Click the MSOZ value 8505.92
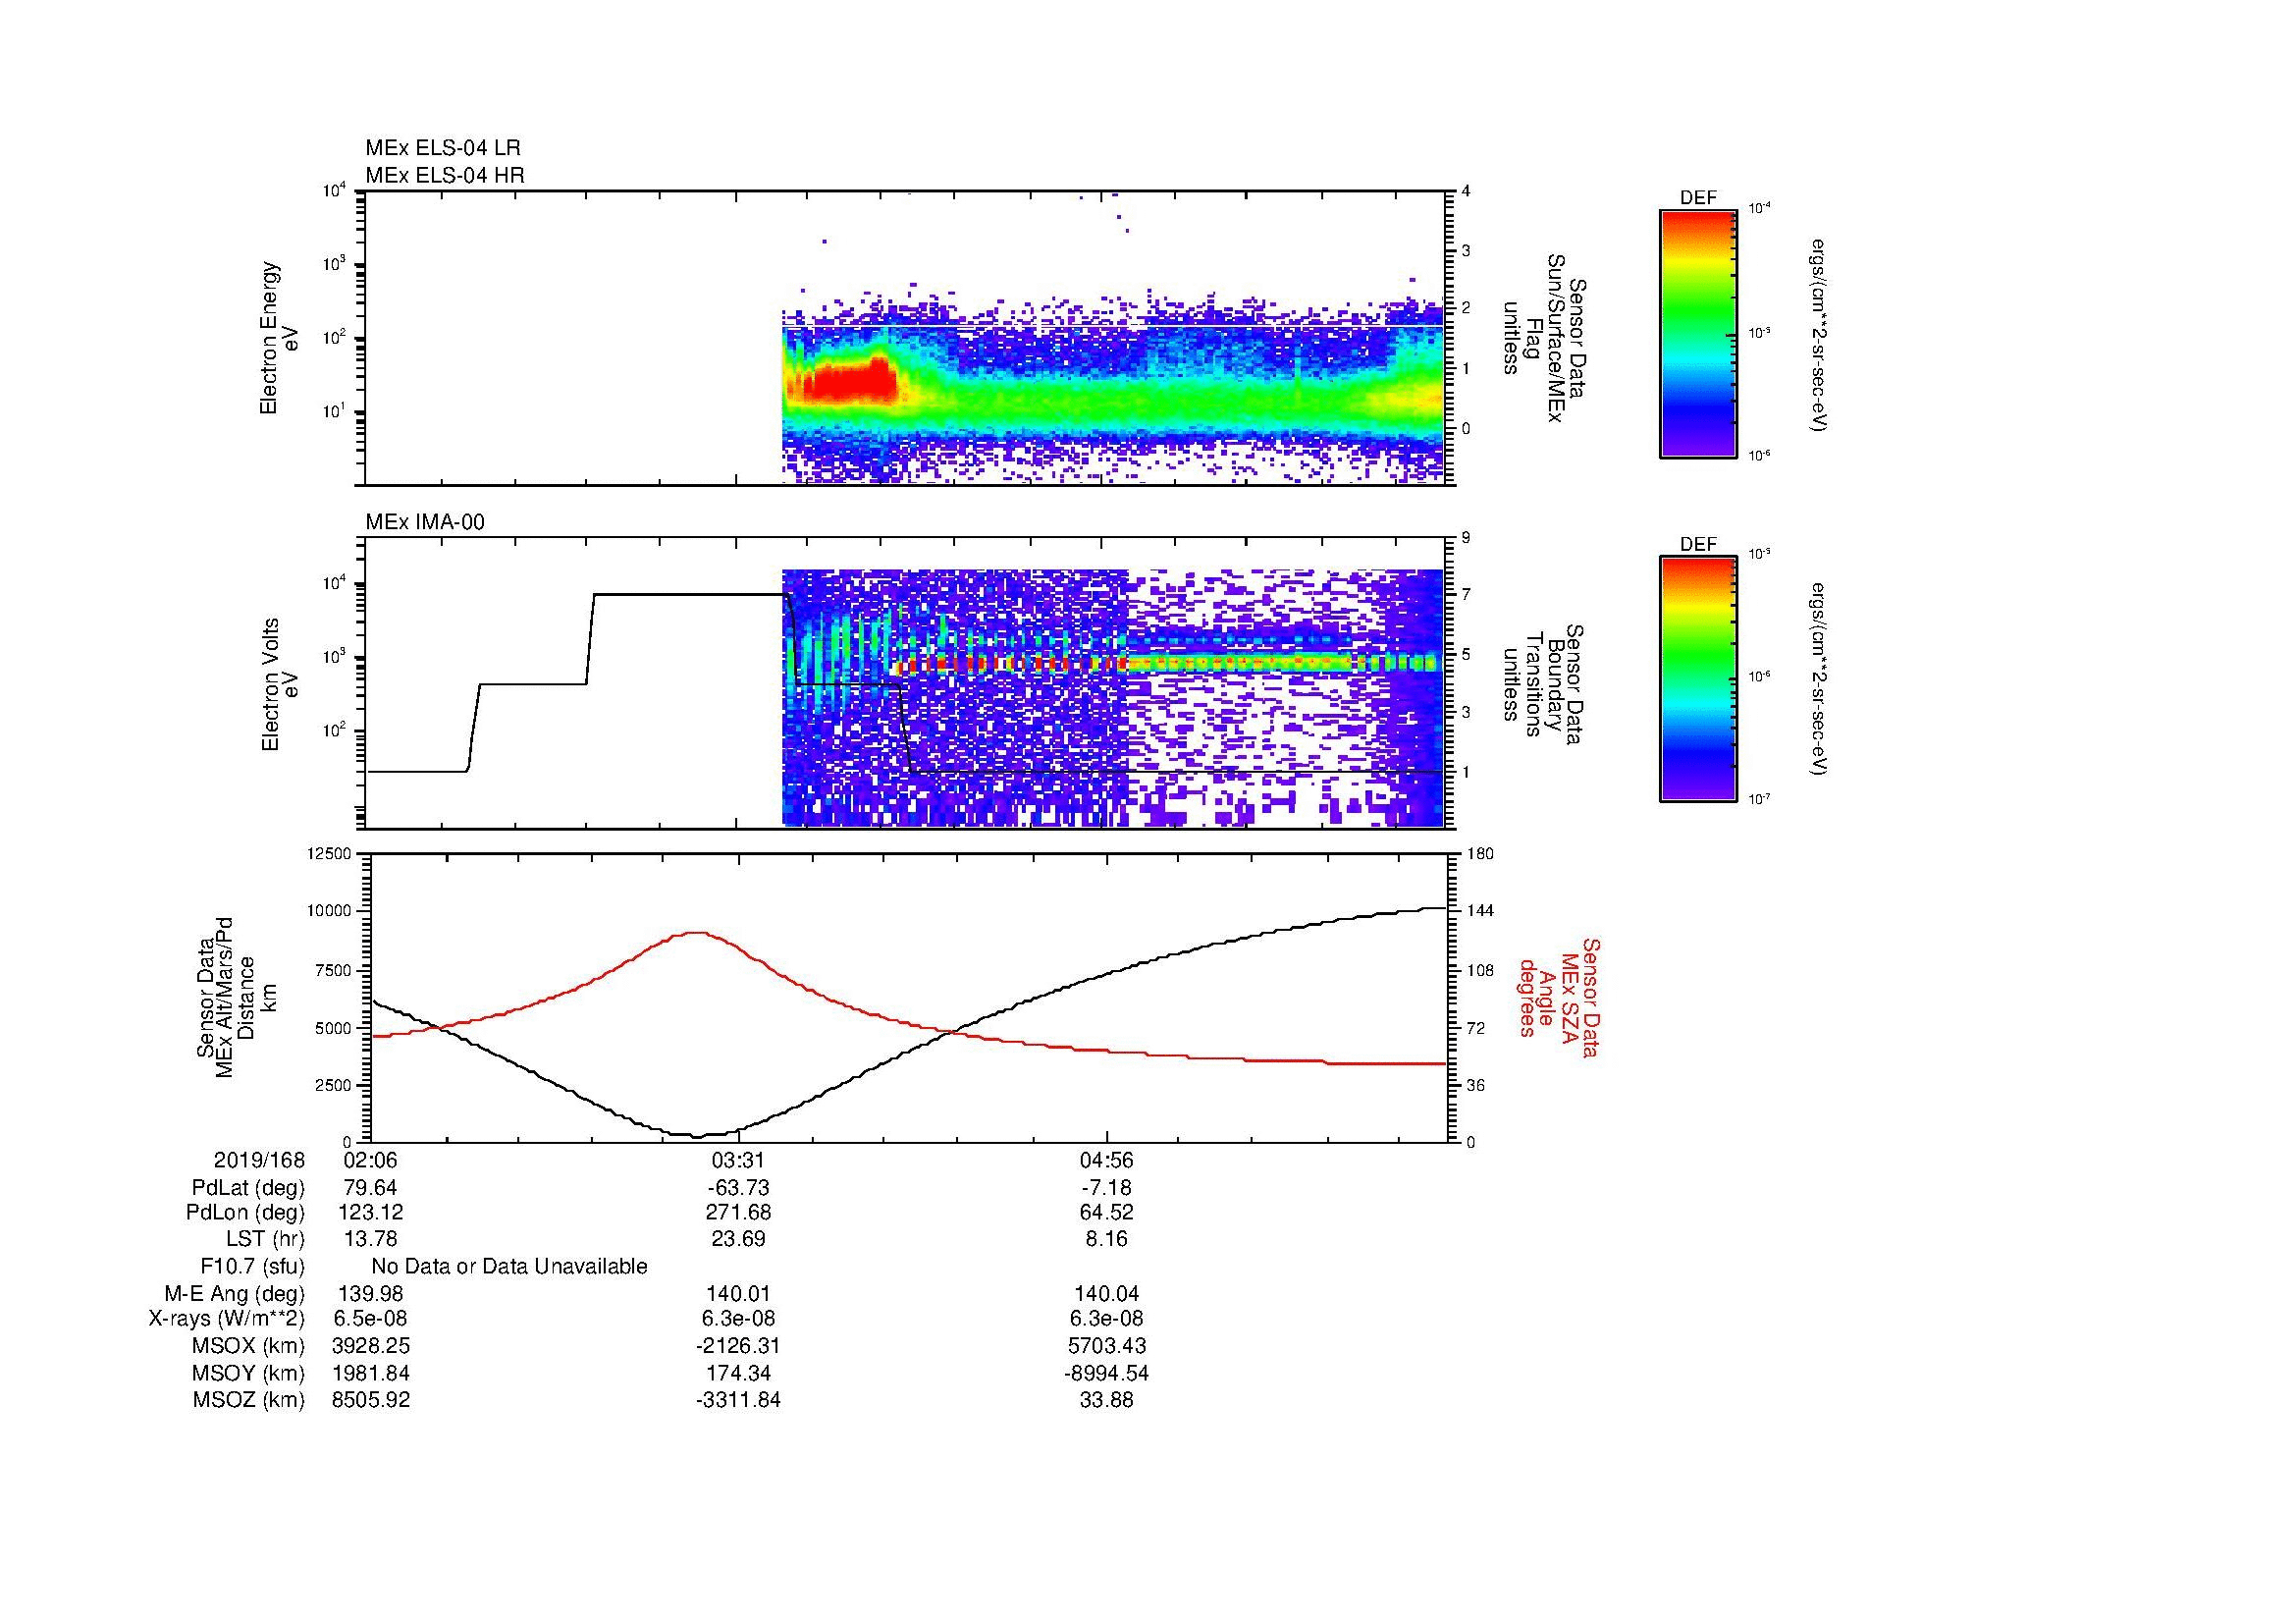The height and width of the screenshot is (1623, 2296). [370, 1400]
